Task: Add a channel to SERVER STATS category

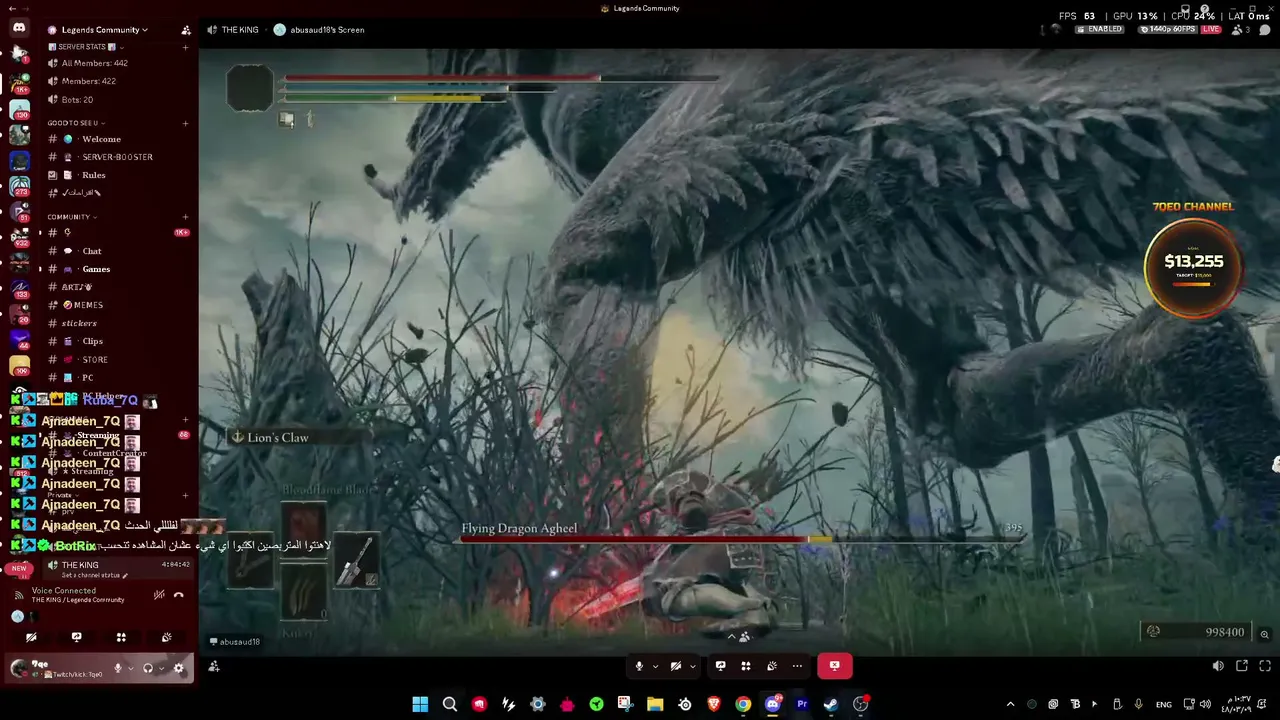Action: pyautogui.click(x=186, y=47)
